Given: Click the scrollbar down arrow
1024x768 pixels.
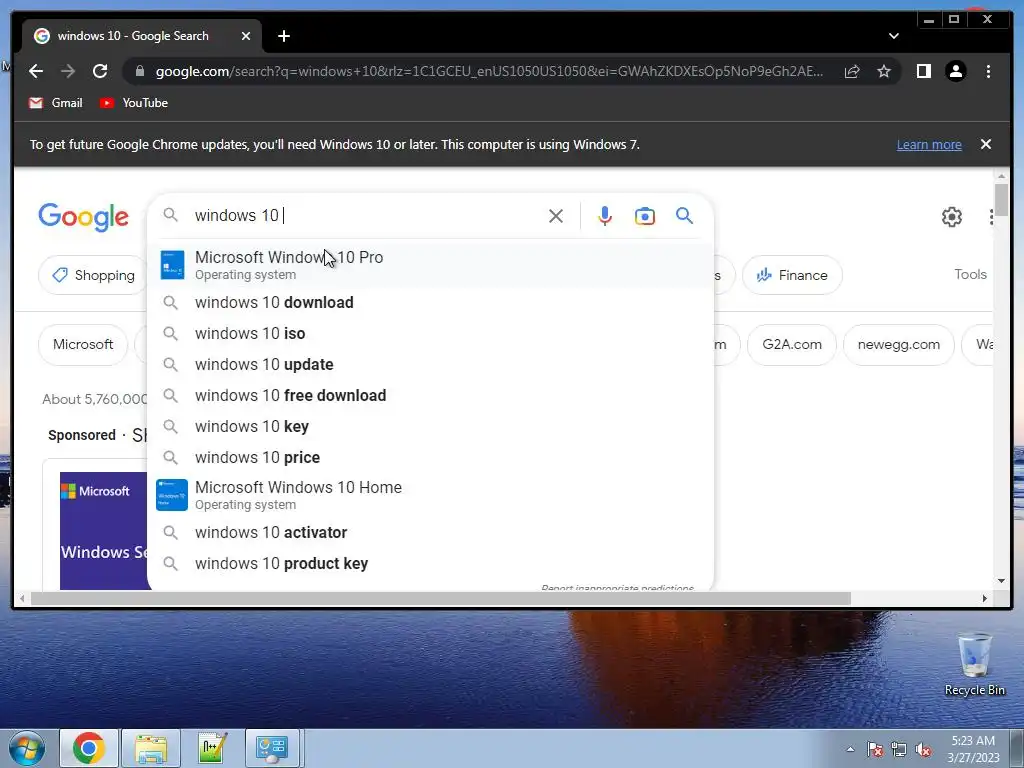Looking at the screenshot, I should coord(1001,581).
